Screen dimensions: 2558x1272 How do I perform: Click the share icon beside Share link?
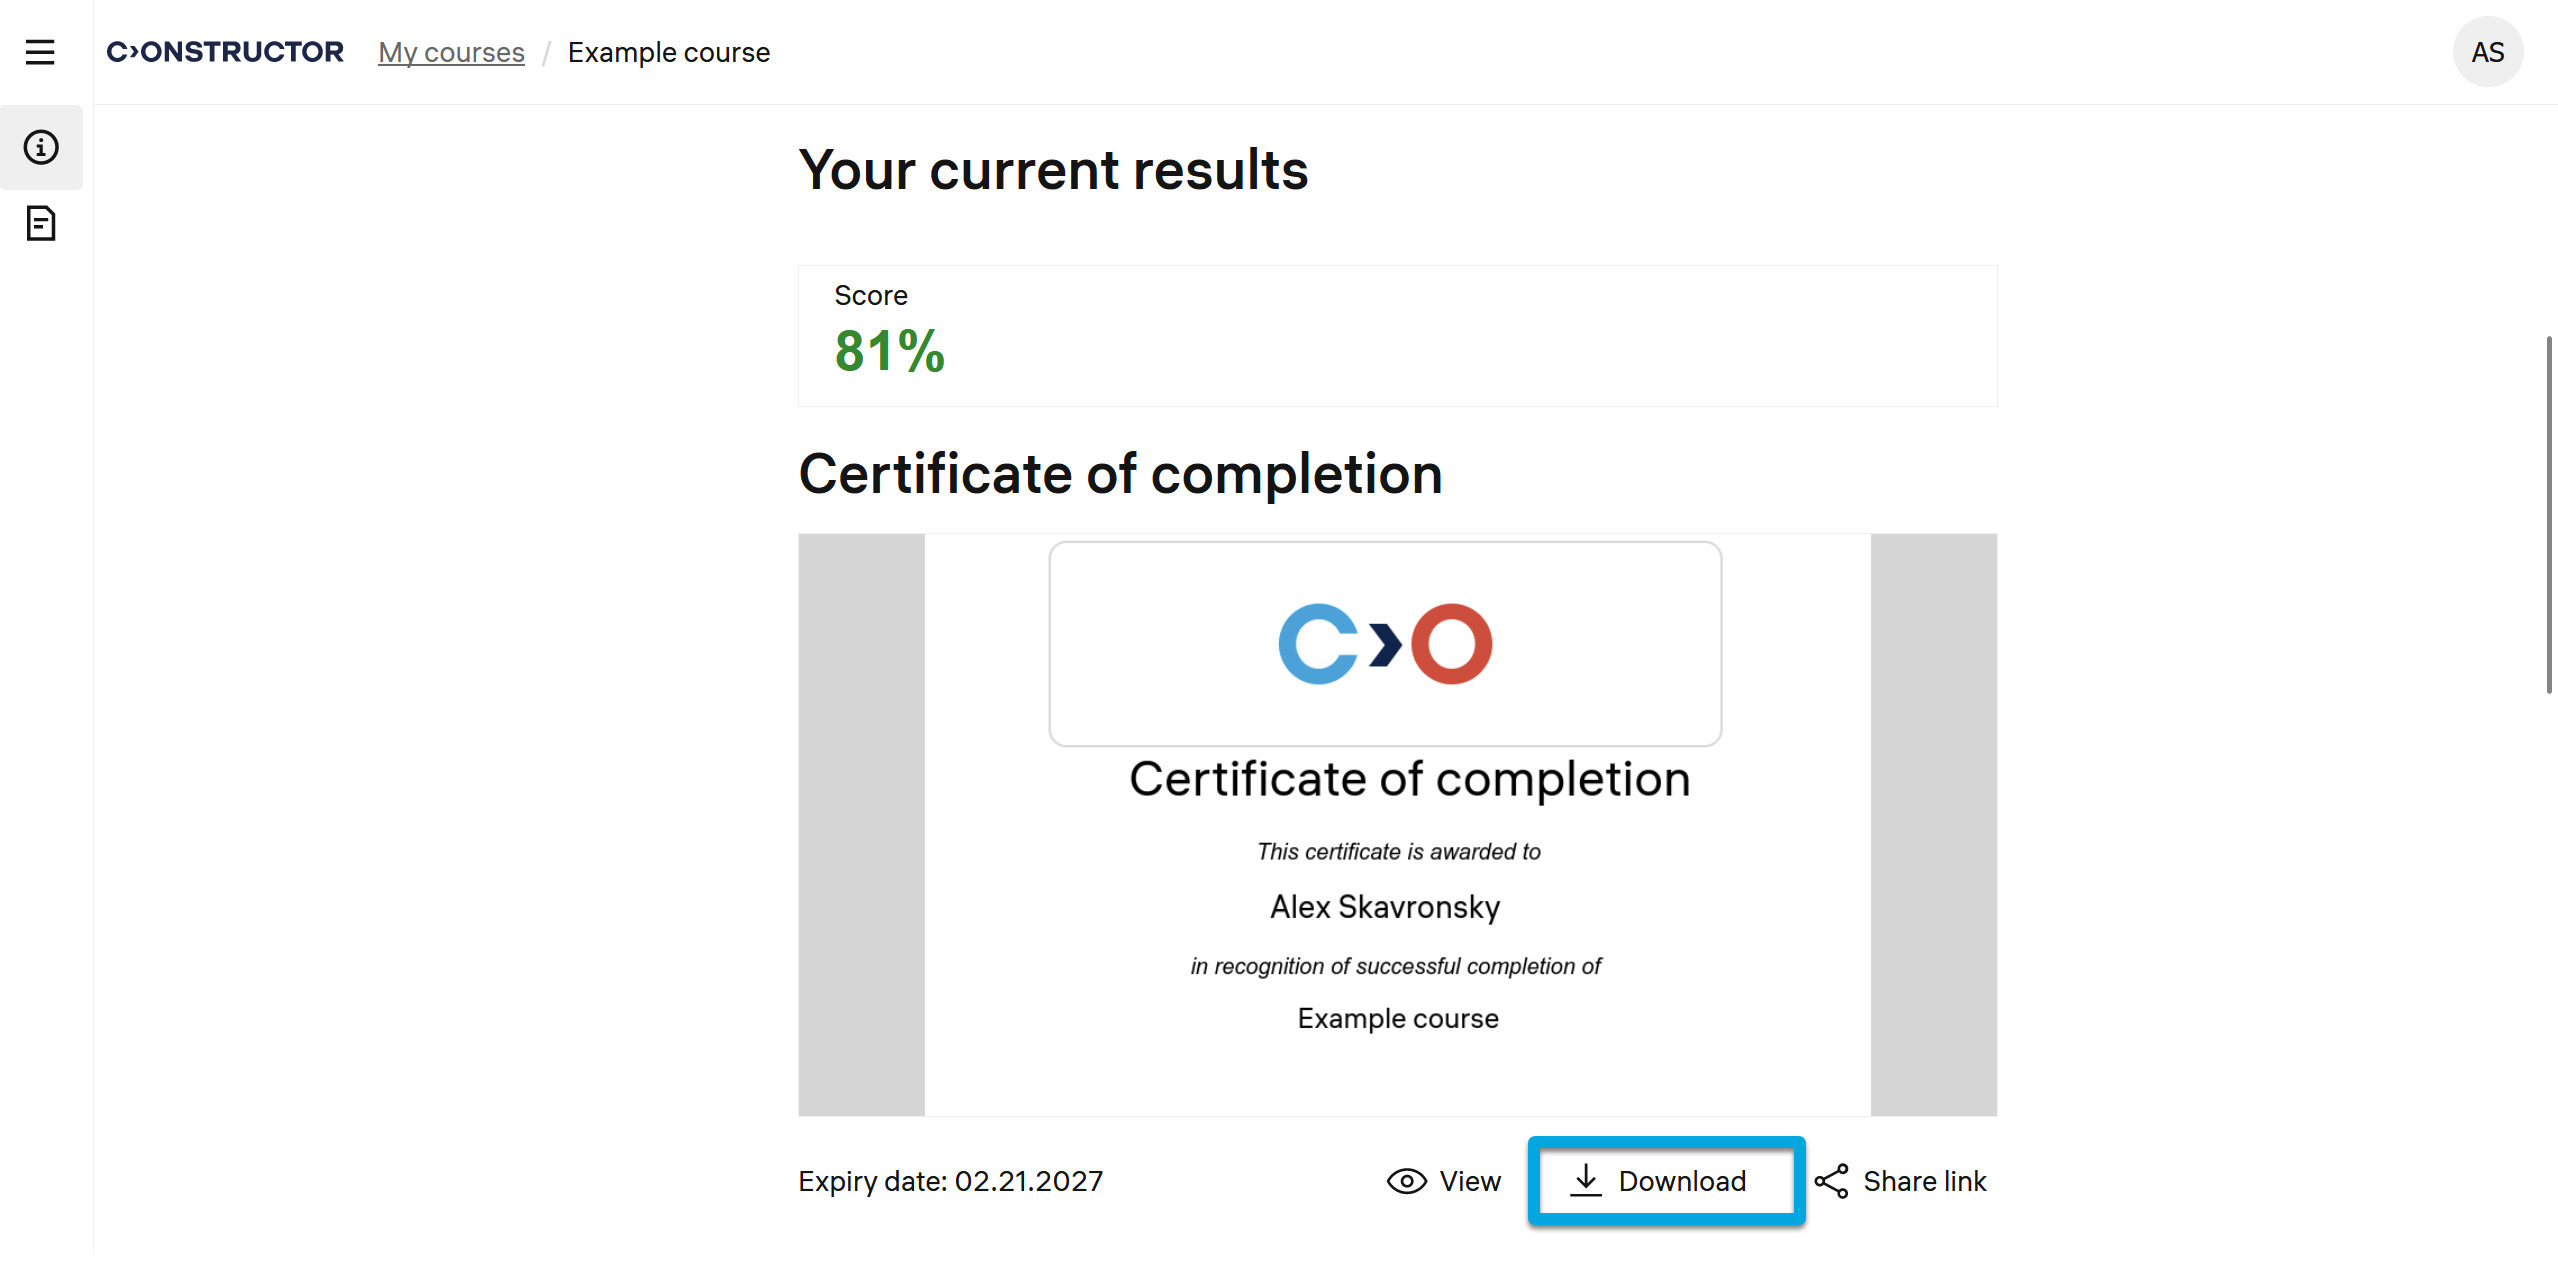coord(1832,1181)
